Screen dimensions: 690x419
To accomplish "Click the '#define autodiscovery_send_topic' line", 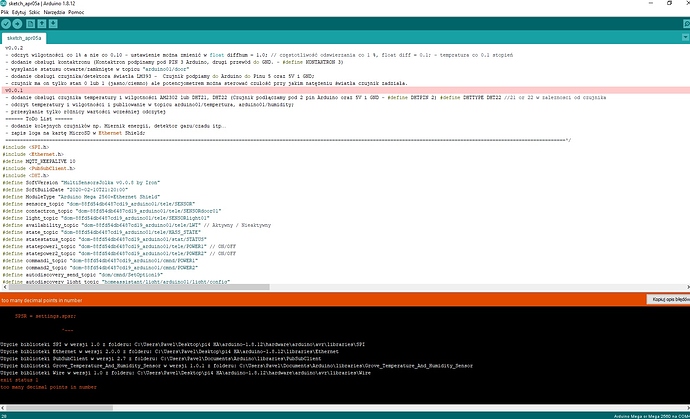I will 83,274.
